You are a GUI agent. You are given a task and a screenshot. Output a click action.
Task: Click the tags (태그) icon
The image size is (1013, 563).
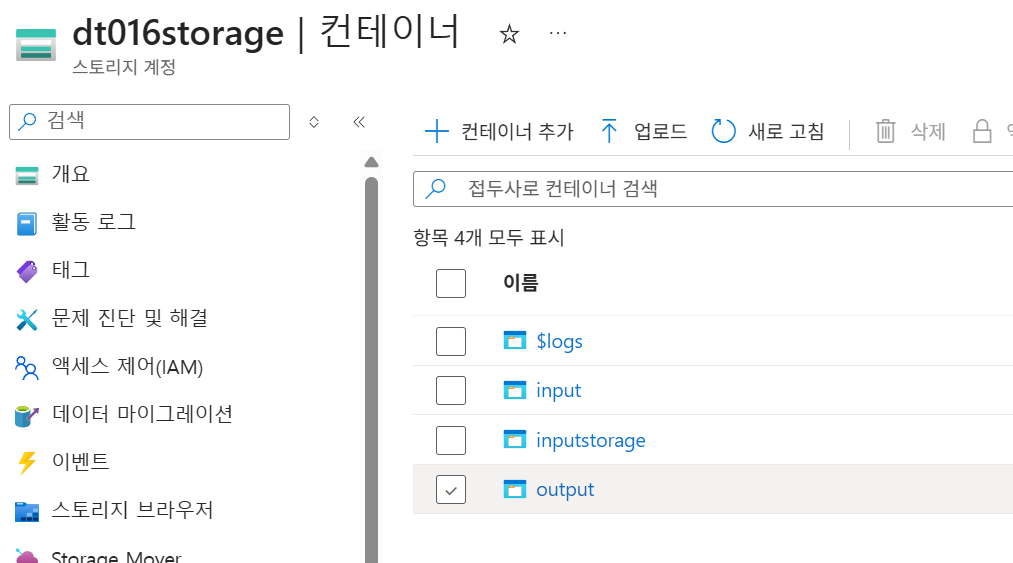coord(27,271)
